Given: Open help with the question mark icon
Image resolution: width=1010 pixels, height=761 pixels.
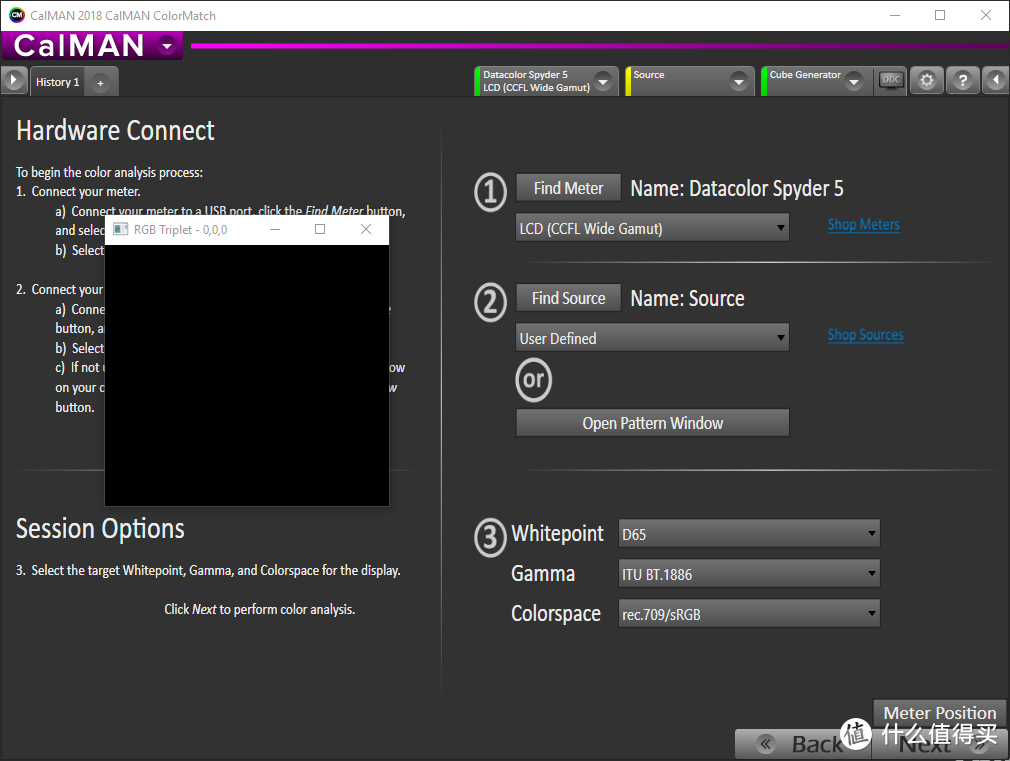Looking at the screenshot, I should pos(962,81).
